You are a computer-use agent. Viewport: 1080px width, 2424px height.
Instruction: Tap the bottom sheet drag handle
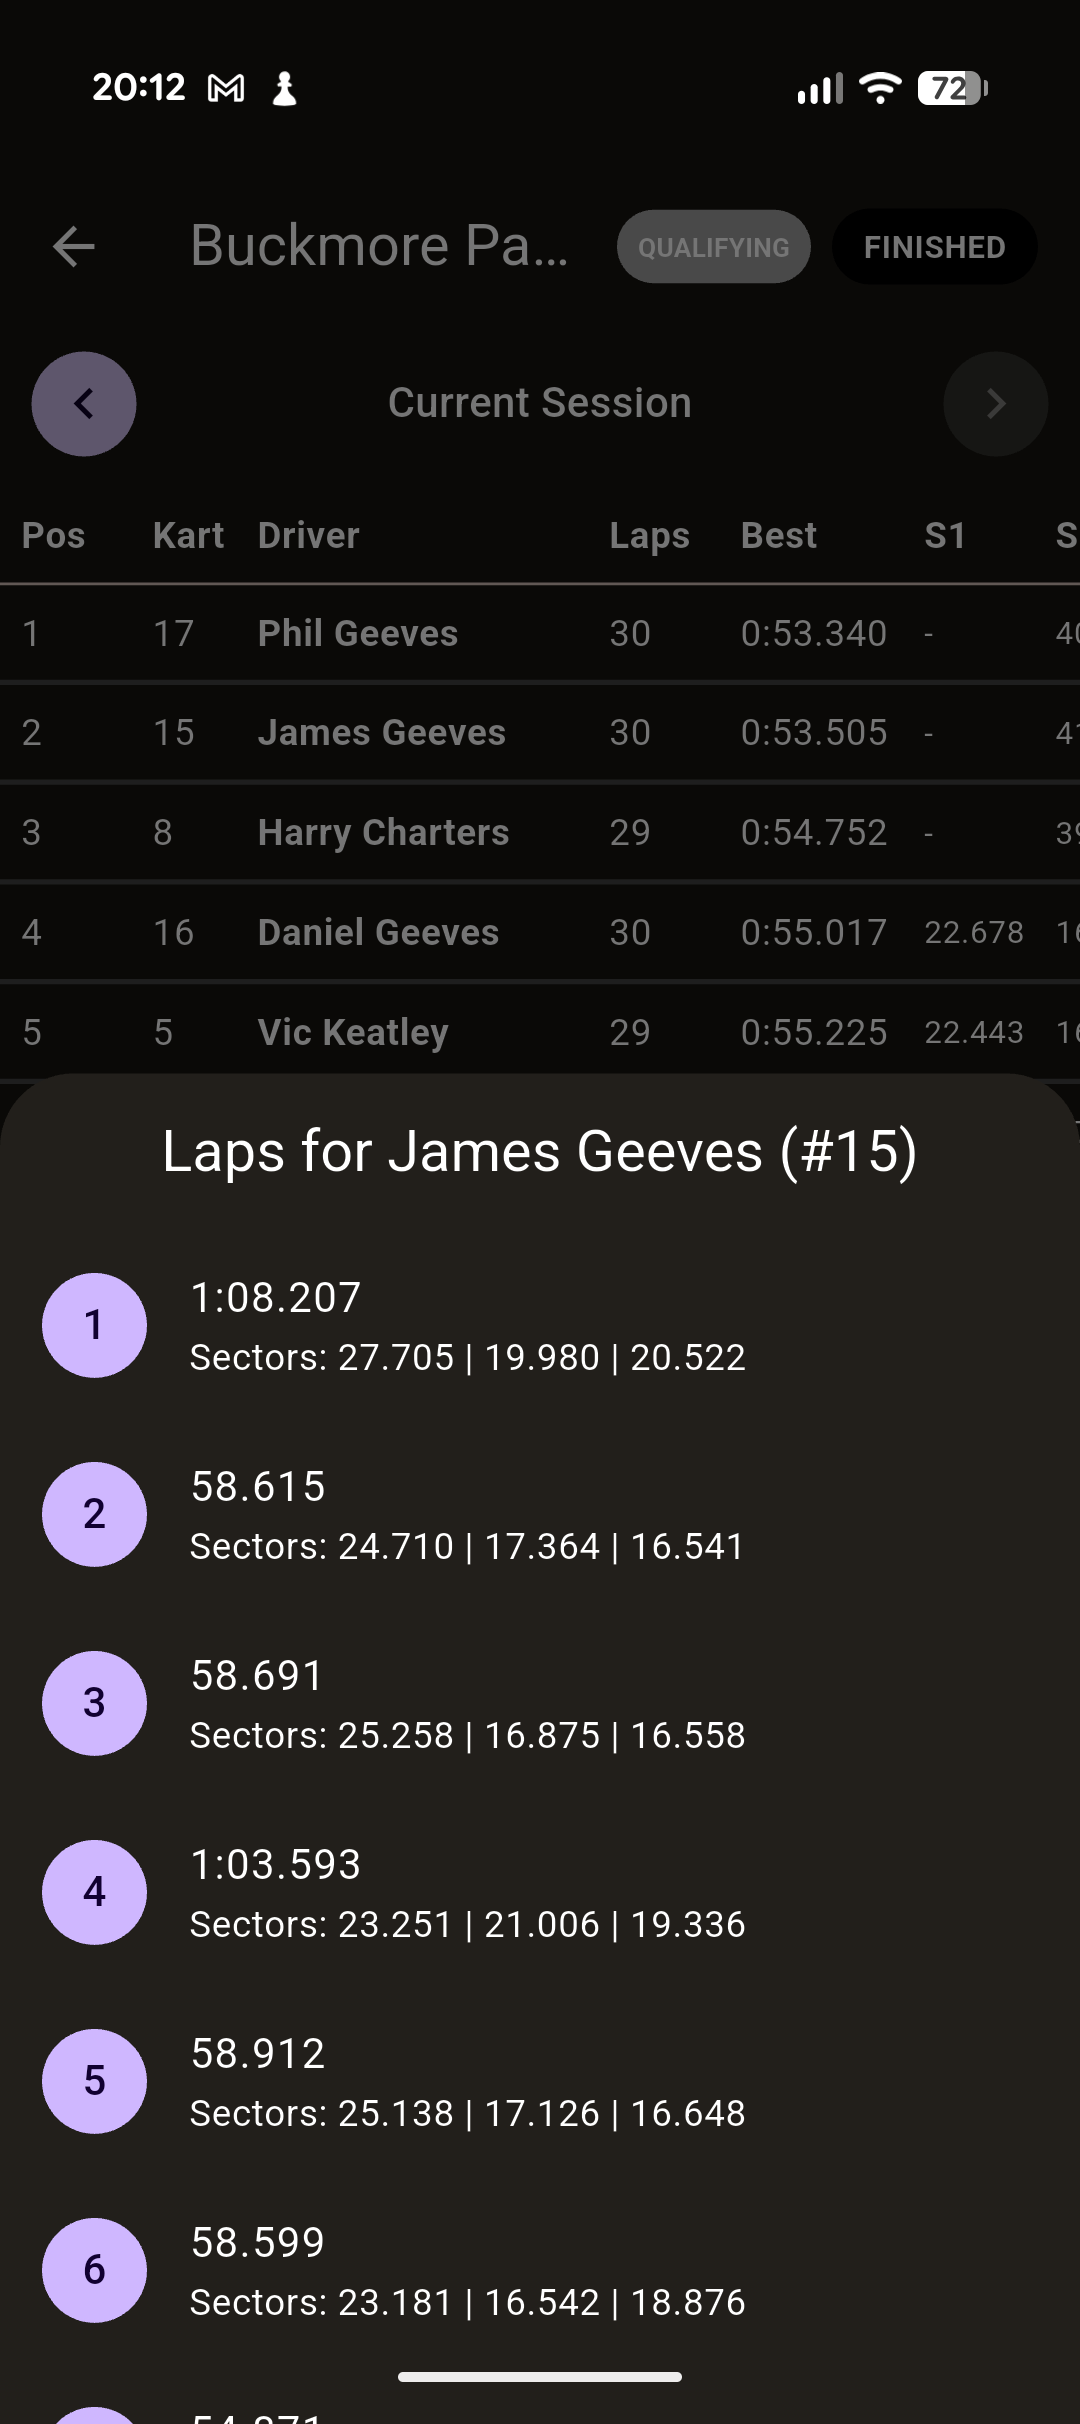(540, 2376)
